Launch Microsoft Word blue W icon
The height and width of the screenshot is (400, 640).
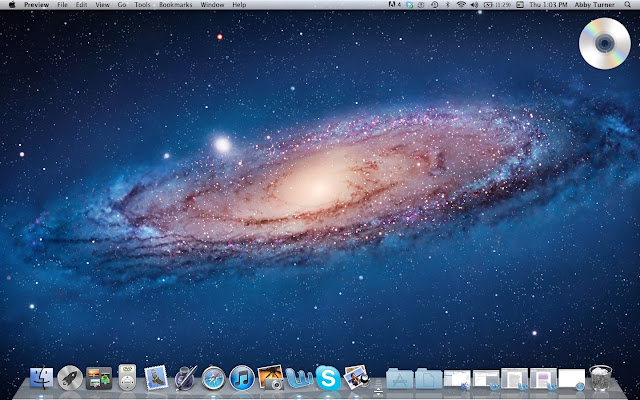299,378
